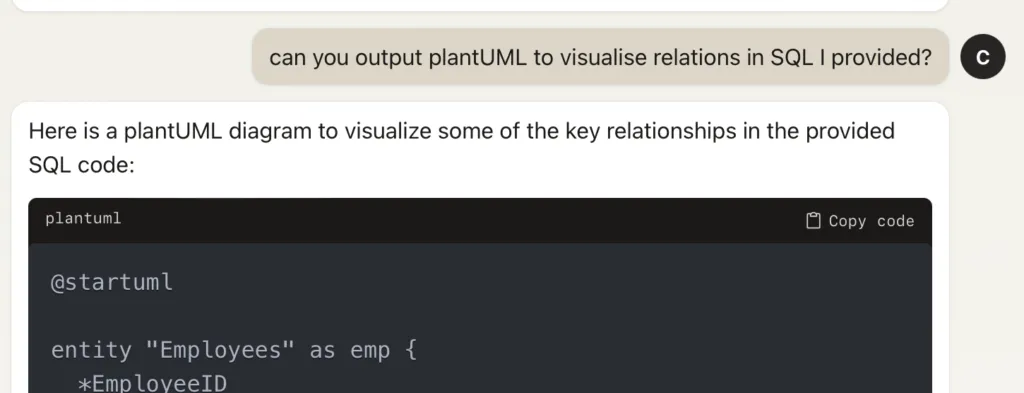Click the previous message card at top edge
The height and width of the screenshot is (393, 1024).
click(x=480, y=5)
